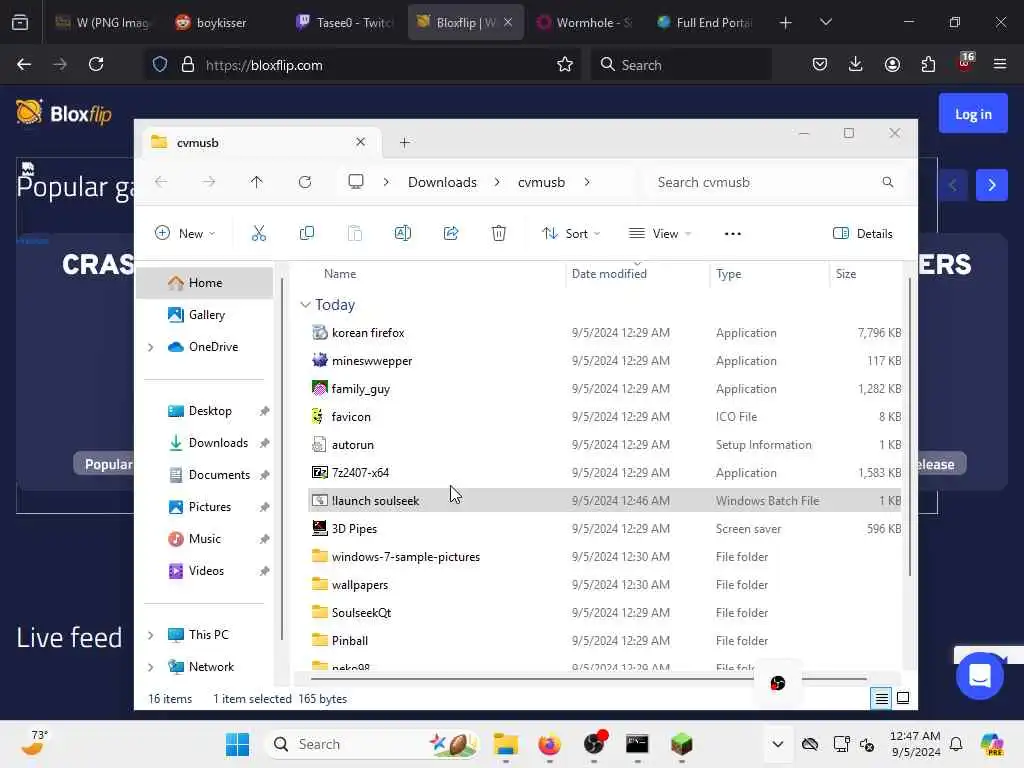This screenshot has height=768, width=1024.
Task: Select the mineswwepper application
Action: pyautogui.click(x=604, y=361)
